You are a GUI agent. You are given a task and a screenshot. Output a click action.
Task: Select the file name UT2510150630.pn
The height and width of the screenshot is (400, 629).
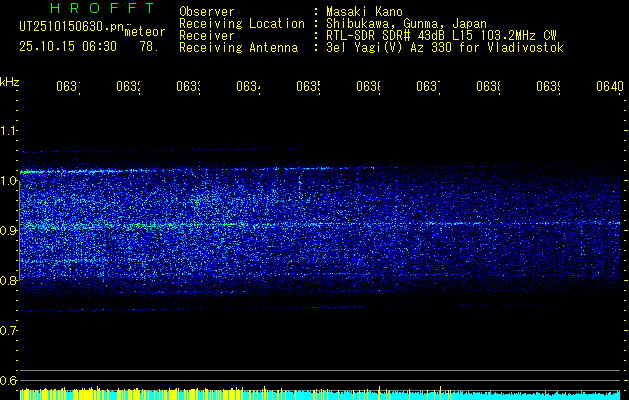71,27
